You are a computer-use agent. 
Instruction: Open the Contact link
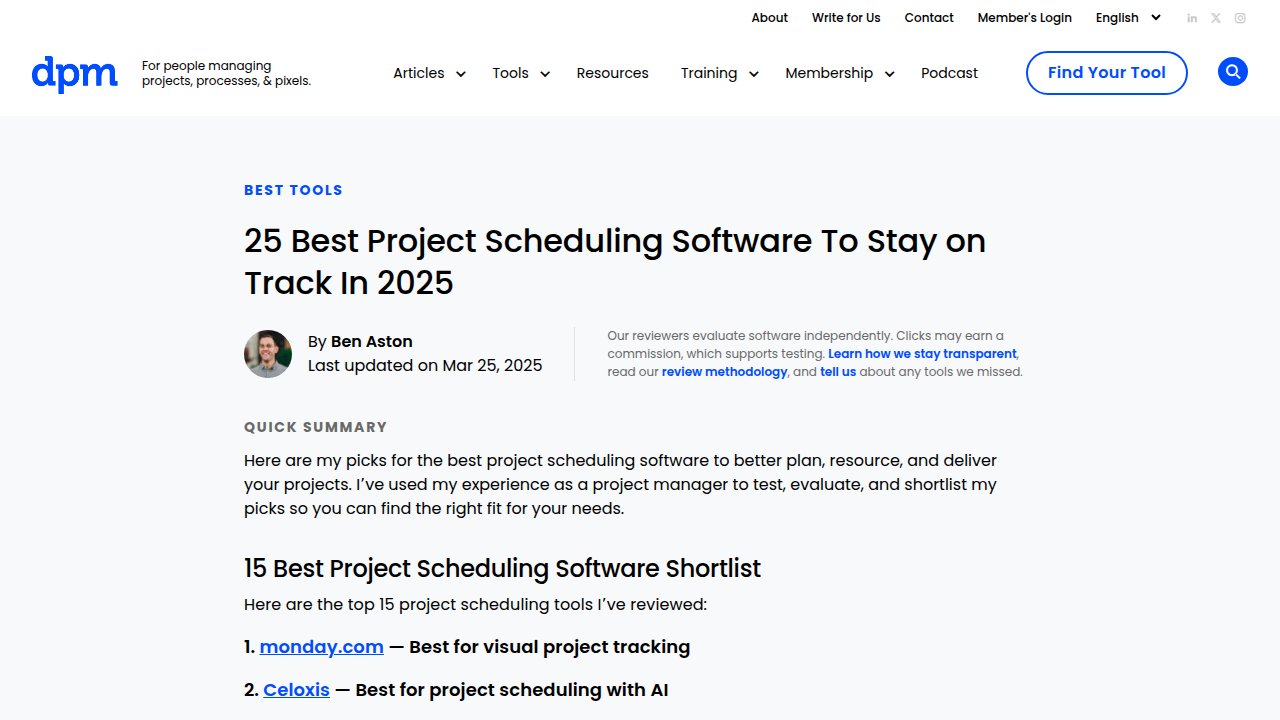click(929, 18)
